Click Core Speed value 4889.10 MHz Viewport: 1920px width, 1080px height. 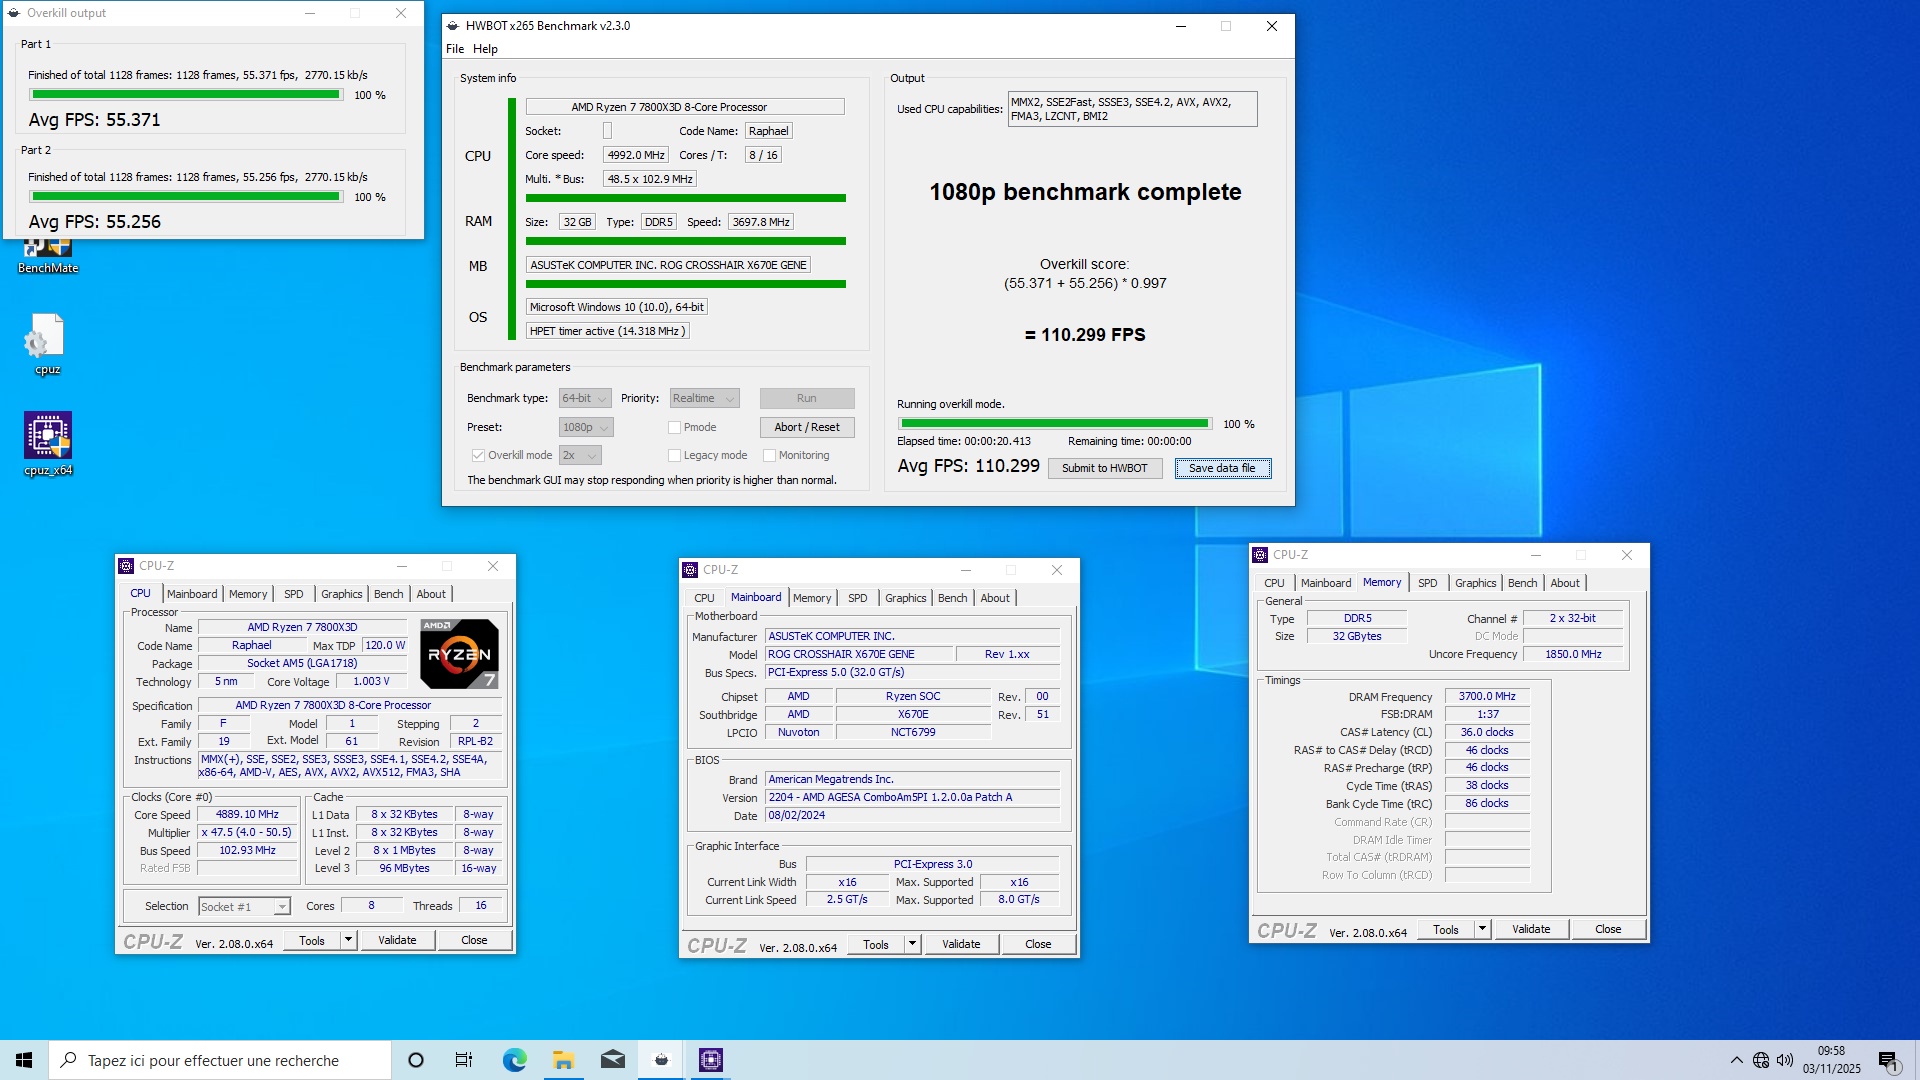click(x=248, y=815)
